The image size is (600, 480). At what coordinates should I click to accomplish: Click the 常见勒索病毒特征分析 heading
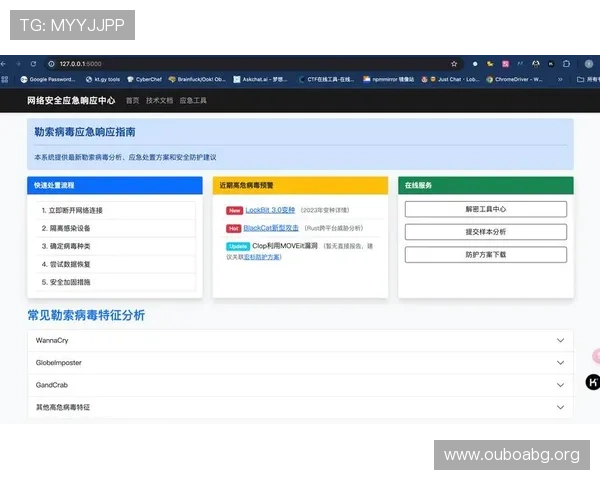[x=86, y=315]
